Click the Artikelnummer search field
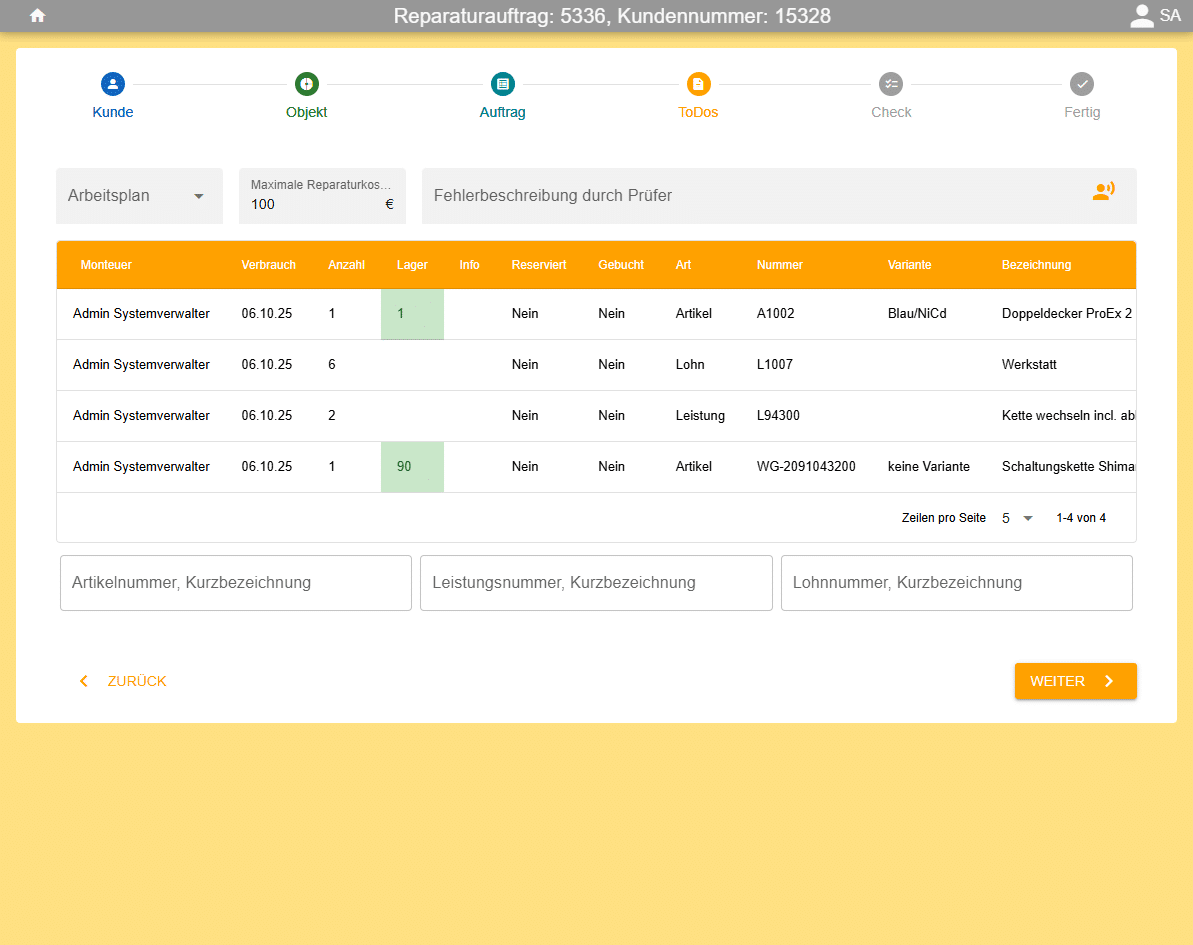This screenshot has height=945, width=1193. 236,583
